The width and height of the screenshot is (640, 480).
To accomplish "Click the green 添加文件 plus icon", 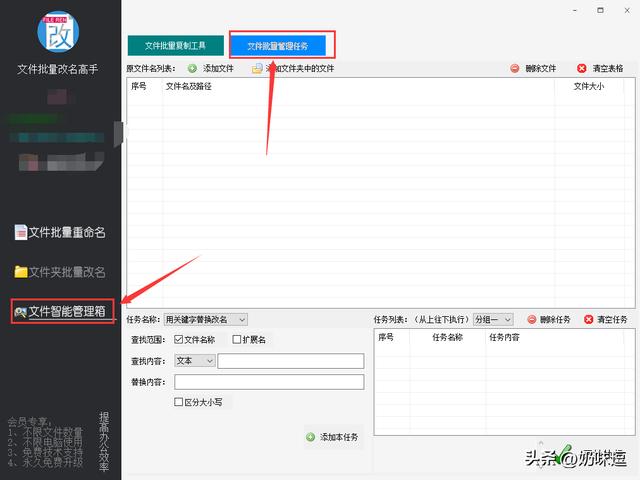I will click(192, 69).
